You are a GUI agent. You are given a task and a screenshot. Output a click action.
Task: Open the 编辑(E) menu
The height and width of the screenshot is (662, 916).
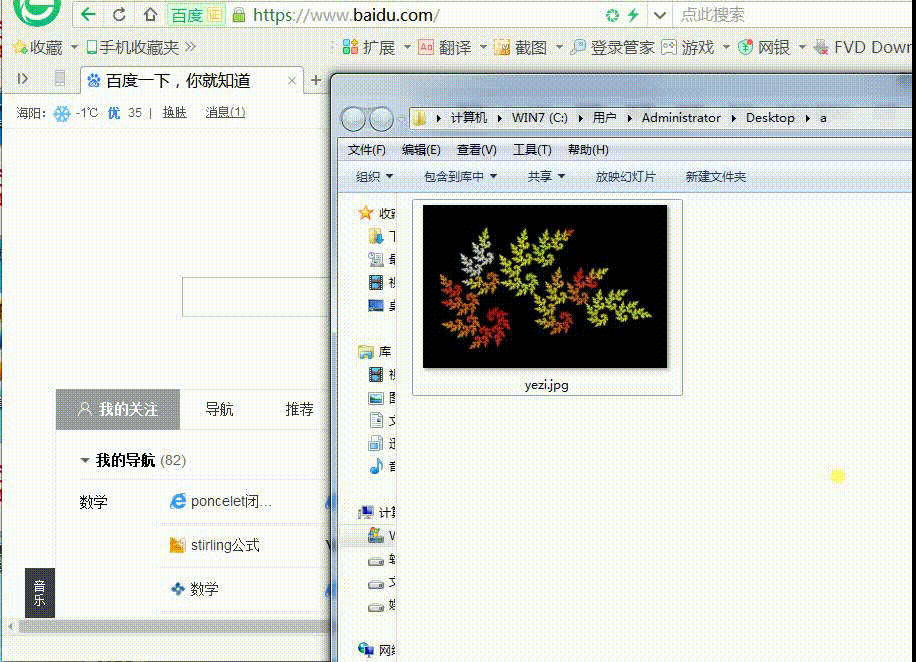point(421,150)
